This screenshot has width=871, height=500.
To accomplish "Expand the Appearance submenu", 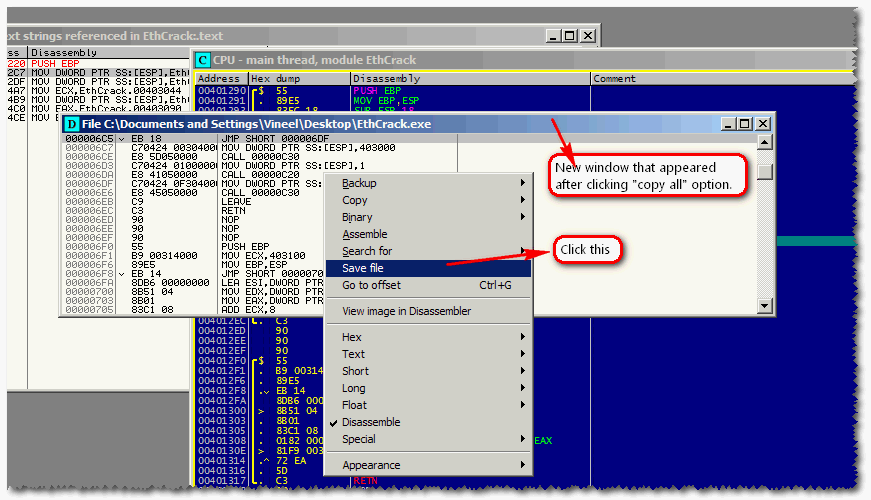I will pos(428,465).
